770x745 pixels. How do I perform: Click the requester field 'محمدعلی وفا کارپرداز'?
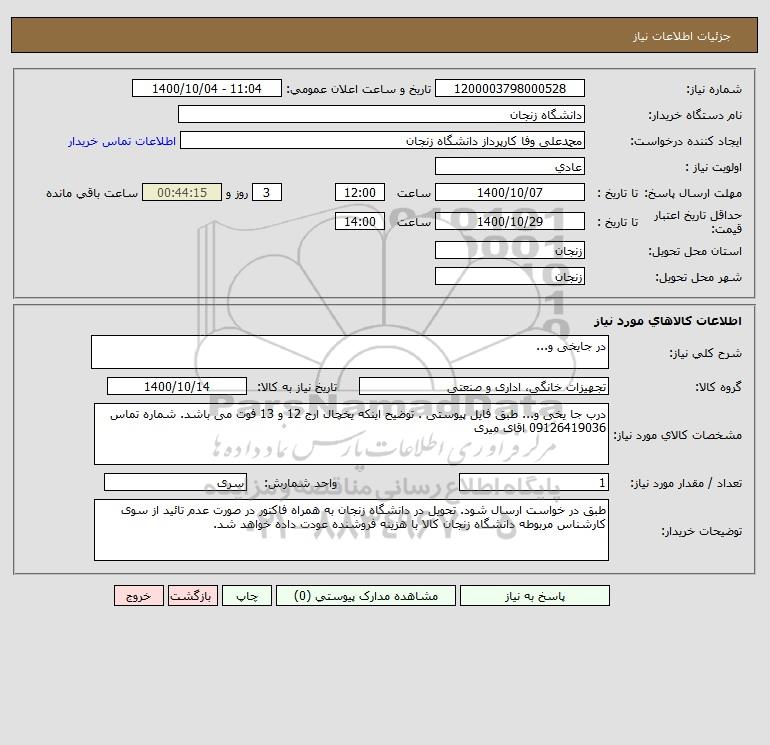point(383,140)
